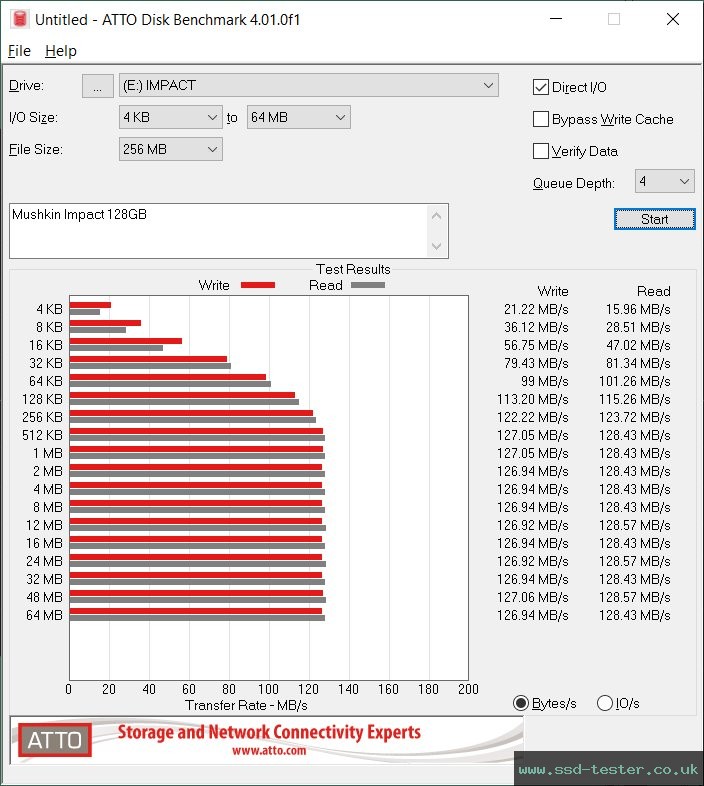The image size is (704, 786).
Task: Open the Queue Depth dropdown
Action: point(664,181)
